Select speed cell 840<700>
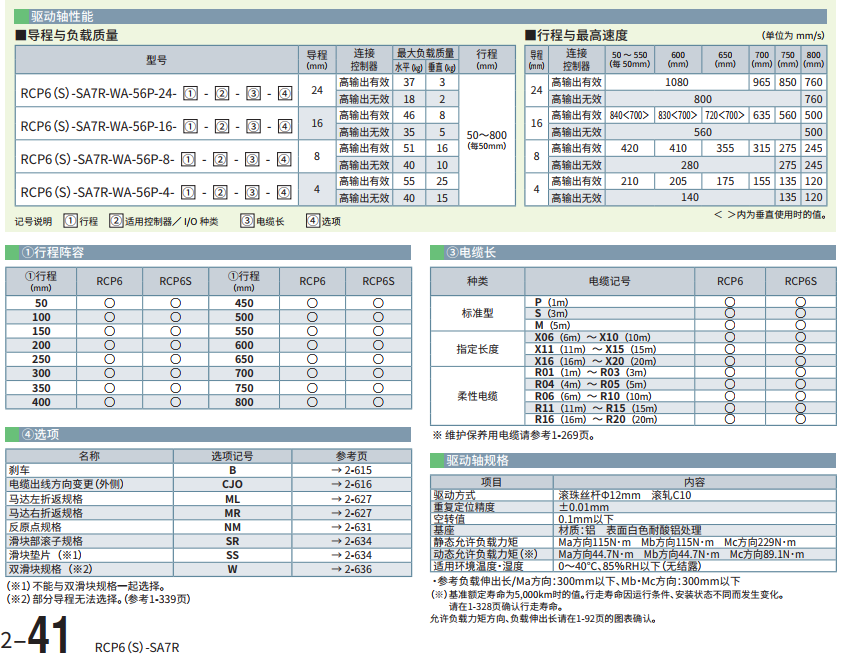This screenshot has height=655, width=845. [629, 115]
